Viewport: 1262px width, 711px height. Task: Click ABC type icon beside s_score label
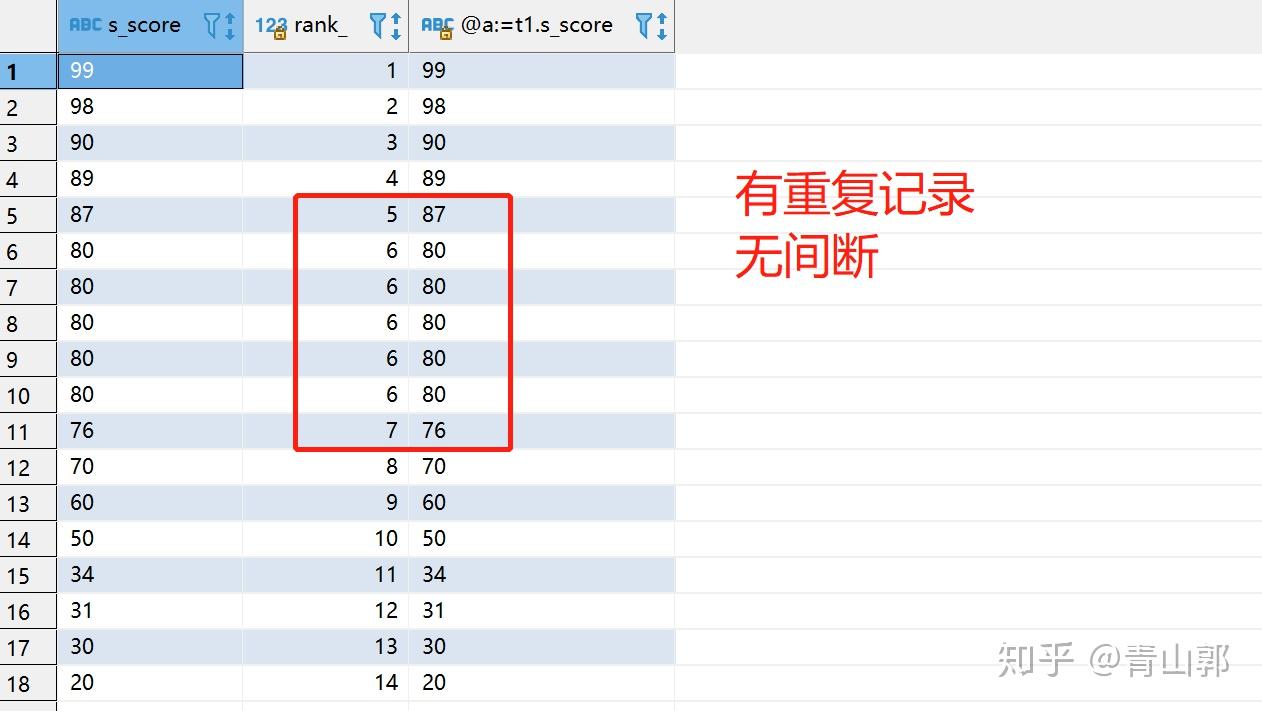[85, 25]
